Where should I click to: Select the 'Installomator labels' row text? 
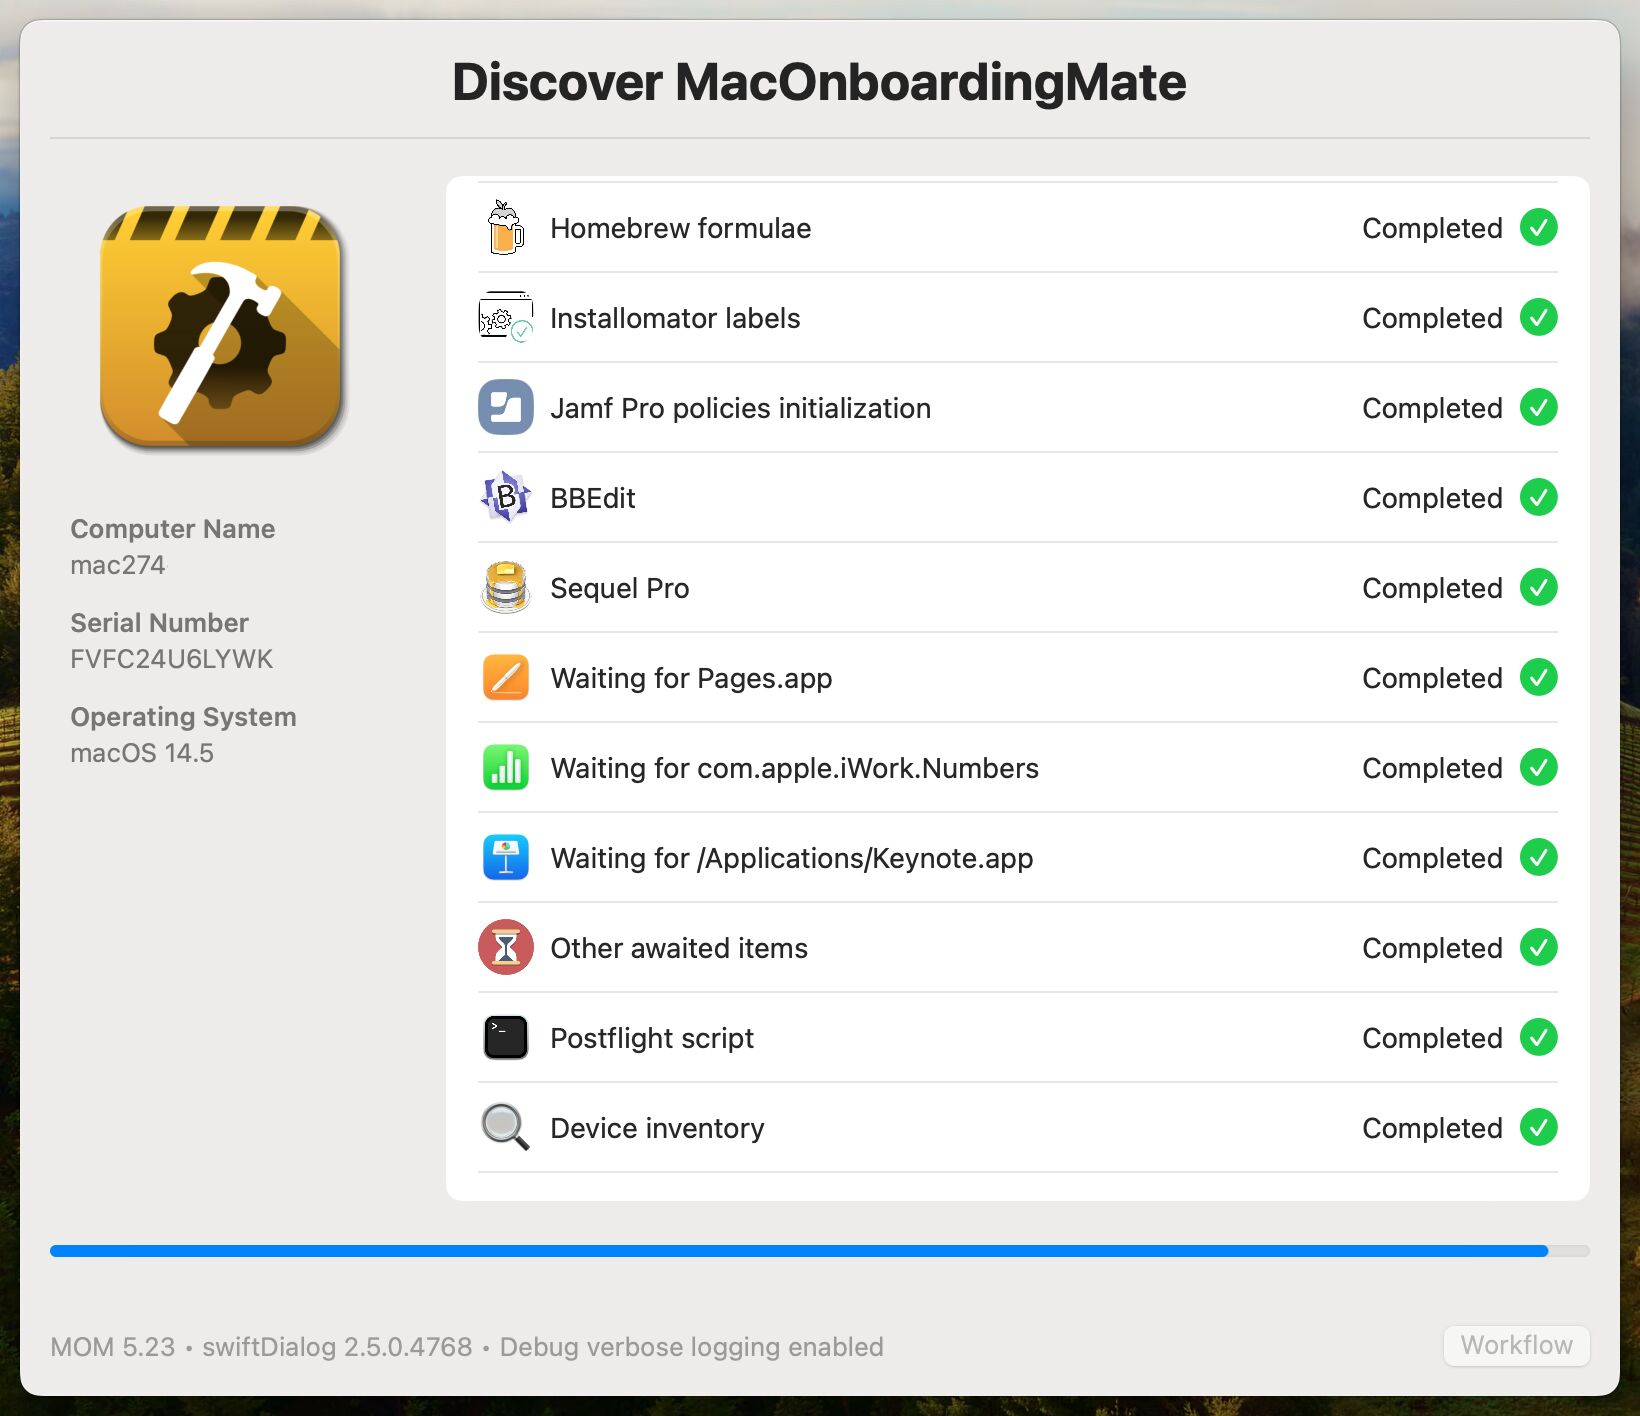[x=675, y=318]
